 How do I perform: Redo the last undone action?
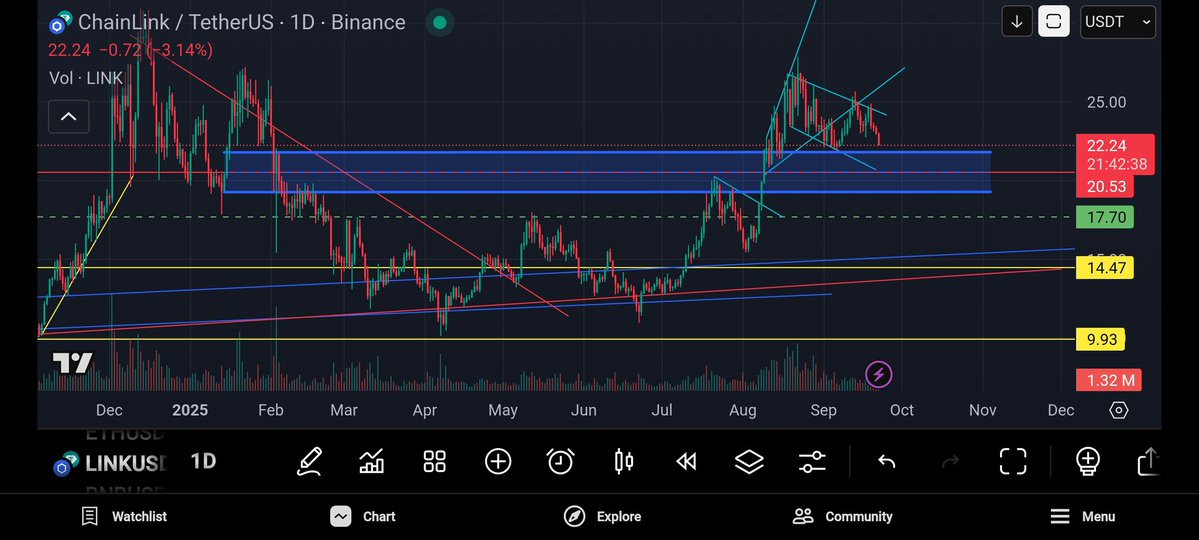[950, 461]
